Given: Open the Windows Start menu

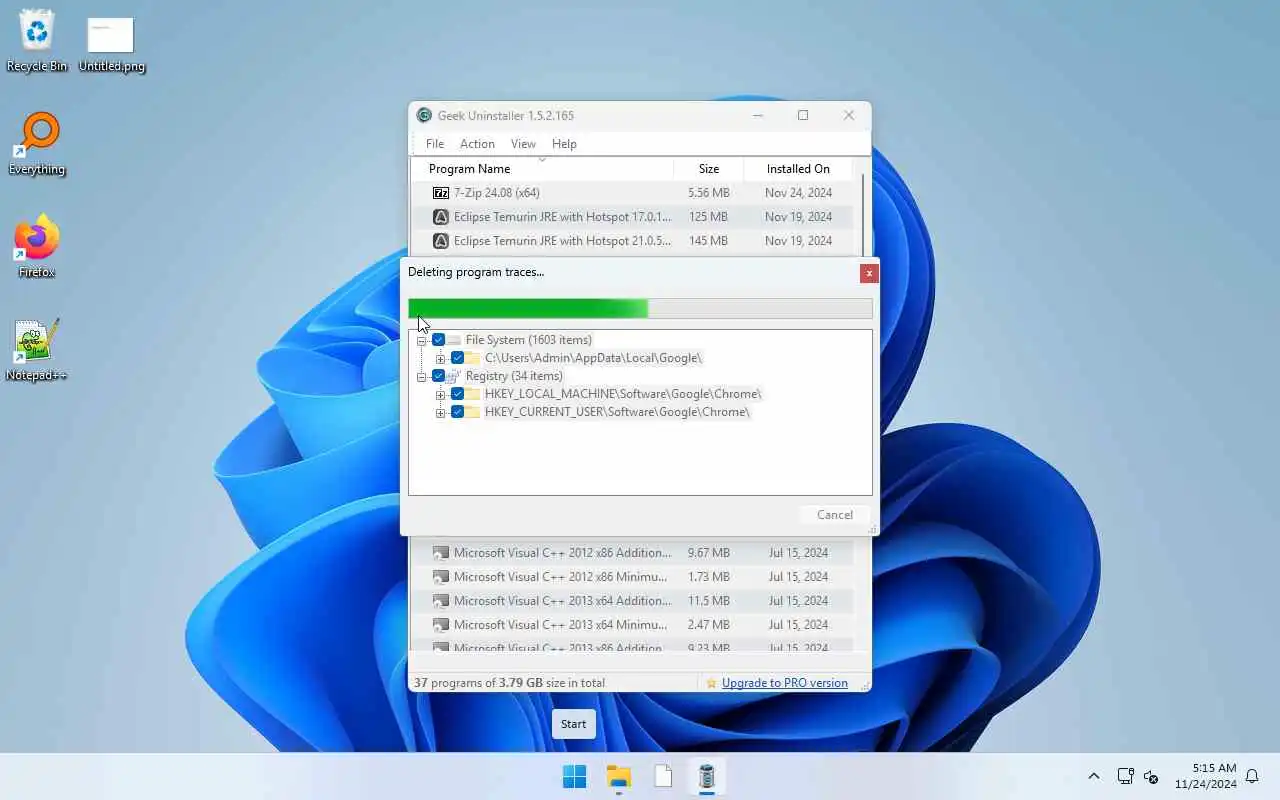Looking at the screenshot, I should (x=574, y=777).
